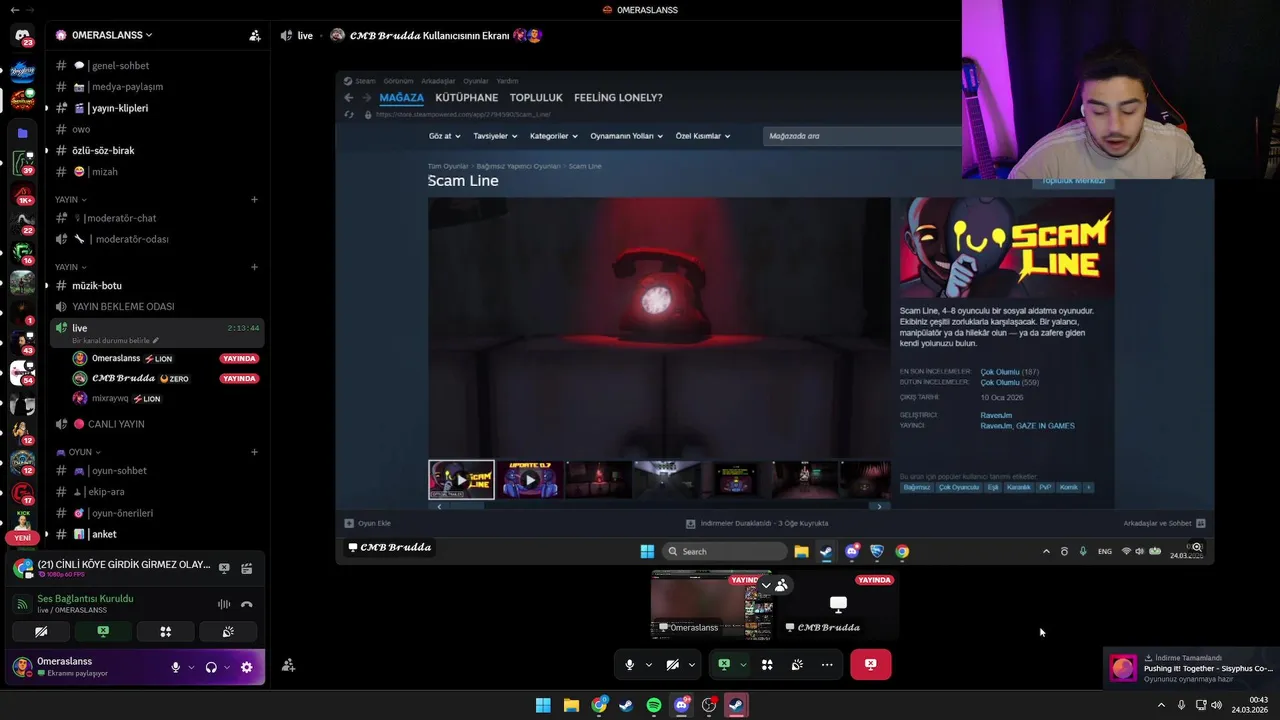Open FEELING LONELY? tab in Steam
Viewport: 1280px width, 720px height.
coord(618,98)
